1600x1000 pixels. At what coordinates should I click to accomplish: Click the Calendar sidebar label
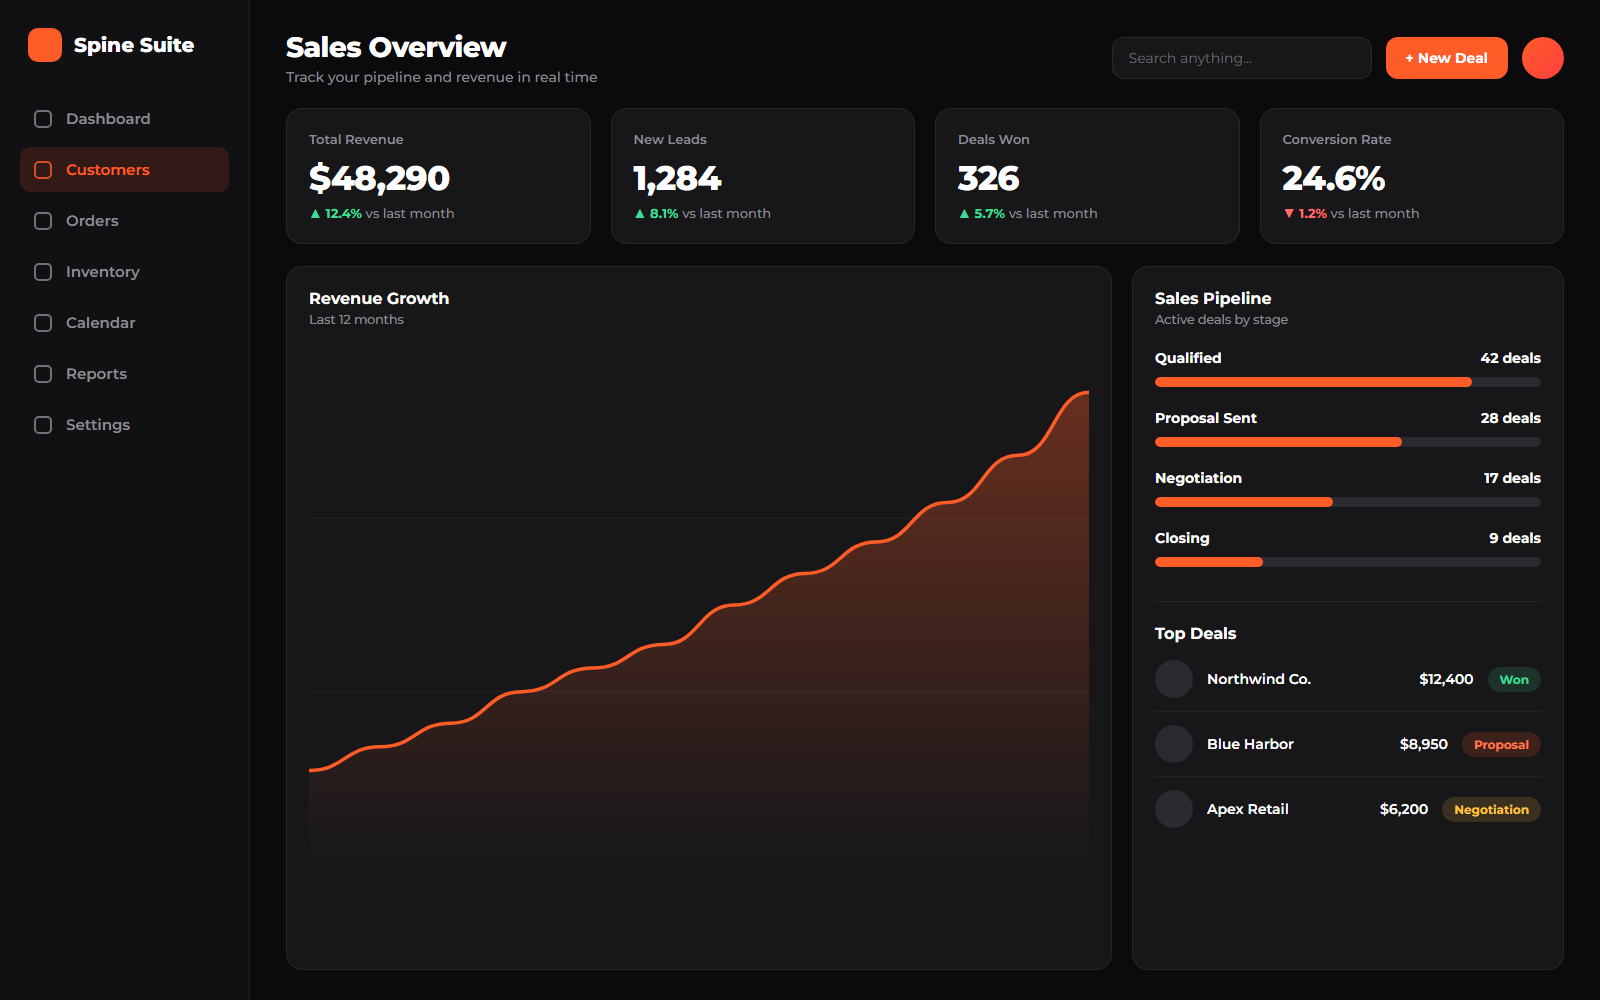tap(100, 323)
